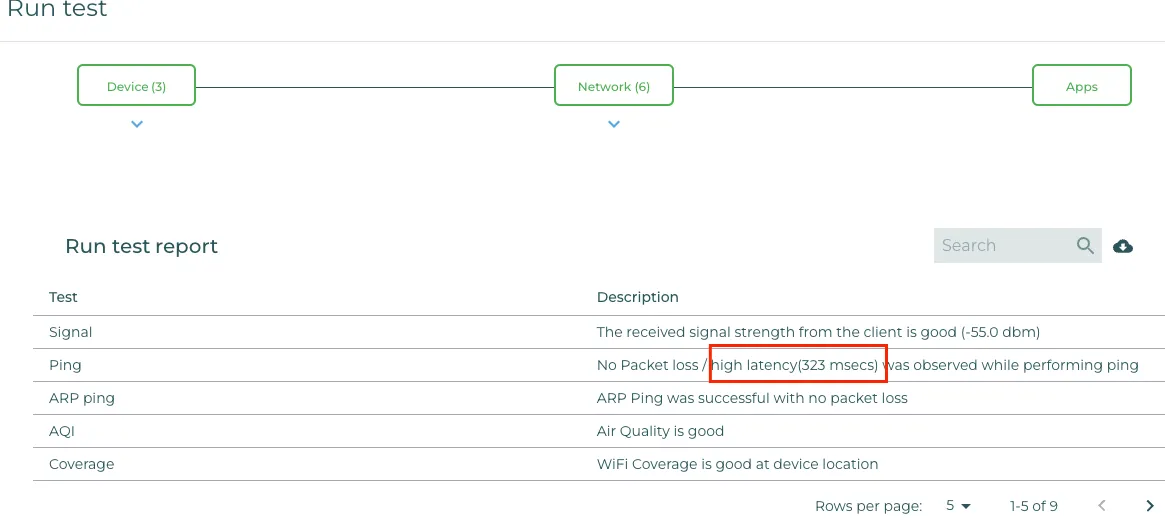Select the Device (3) stage button
Viewport: 1165px width, 527px height.
coord(137,85)
